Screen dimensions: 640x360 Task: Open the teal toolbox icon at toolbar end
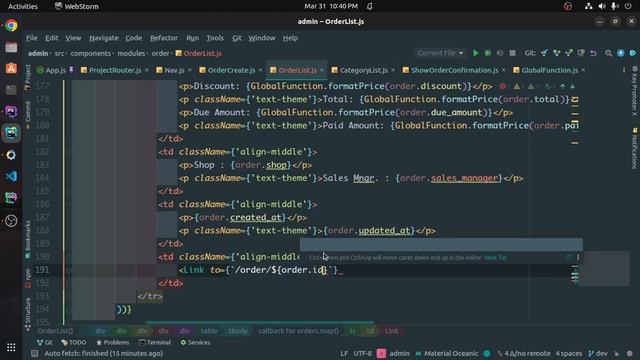tap(633, 53)
